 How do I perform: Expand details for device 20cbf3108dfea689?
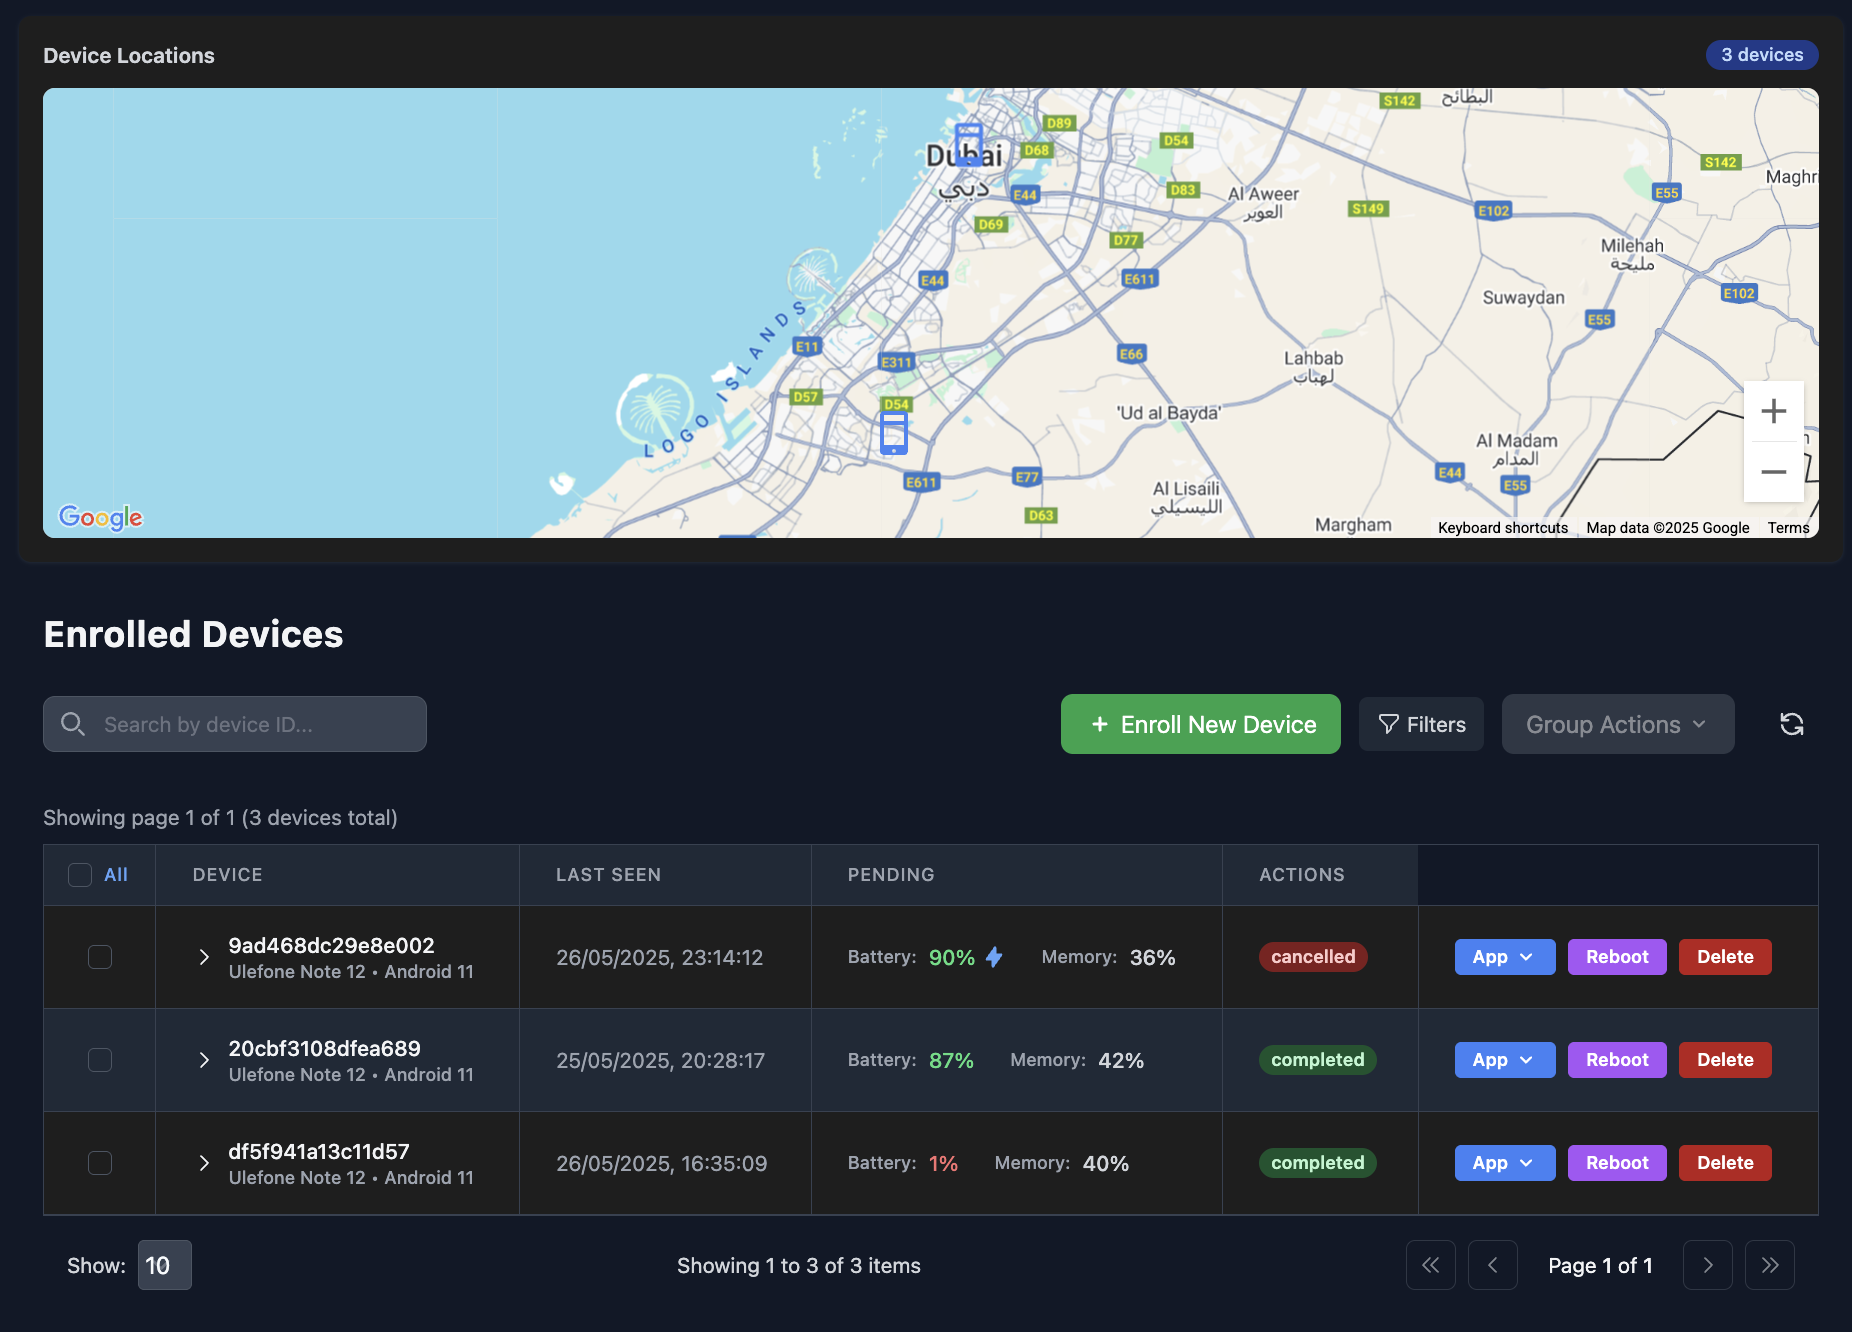coord(204,1059)
